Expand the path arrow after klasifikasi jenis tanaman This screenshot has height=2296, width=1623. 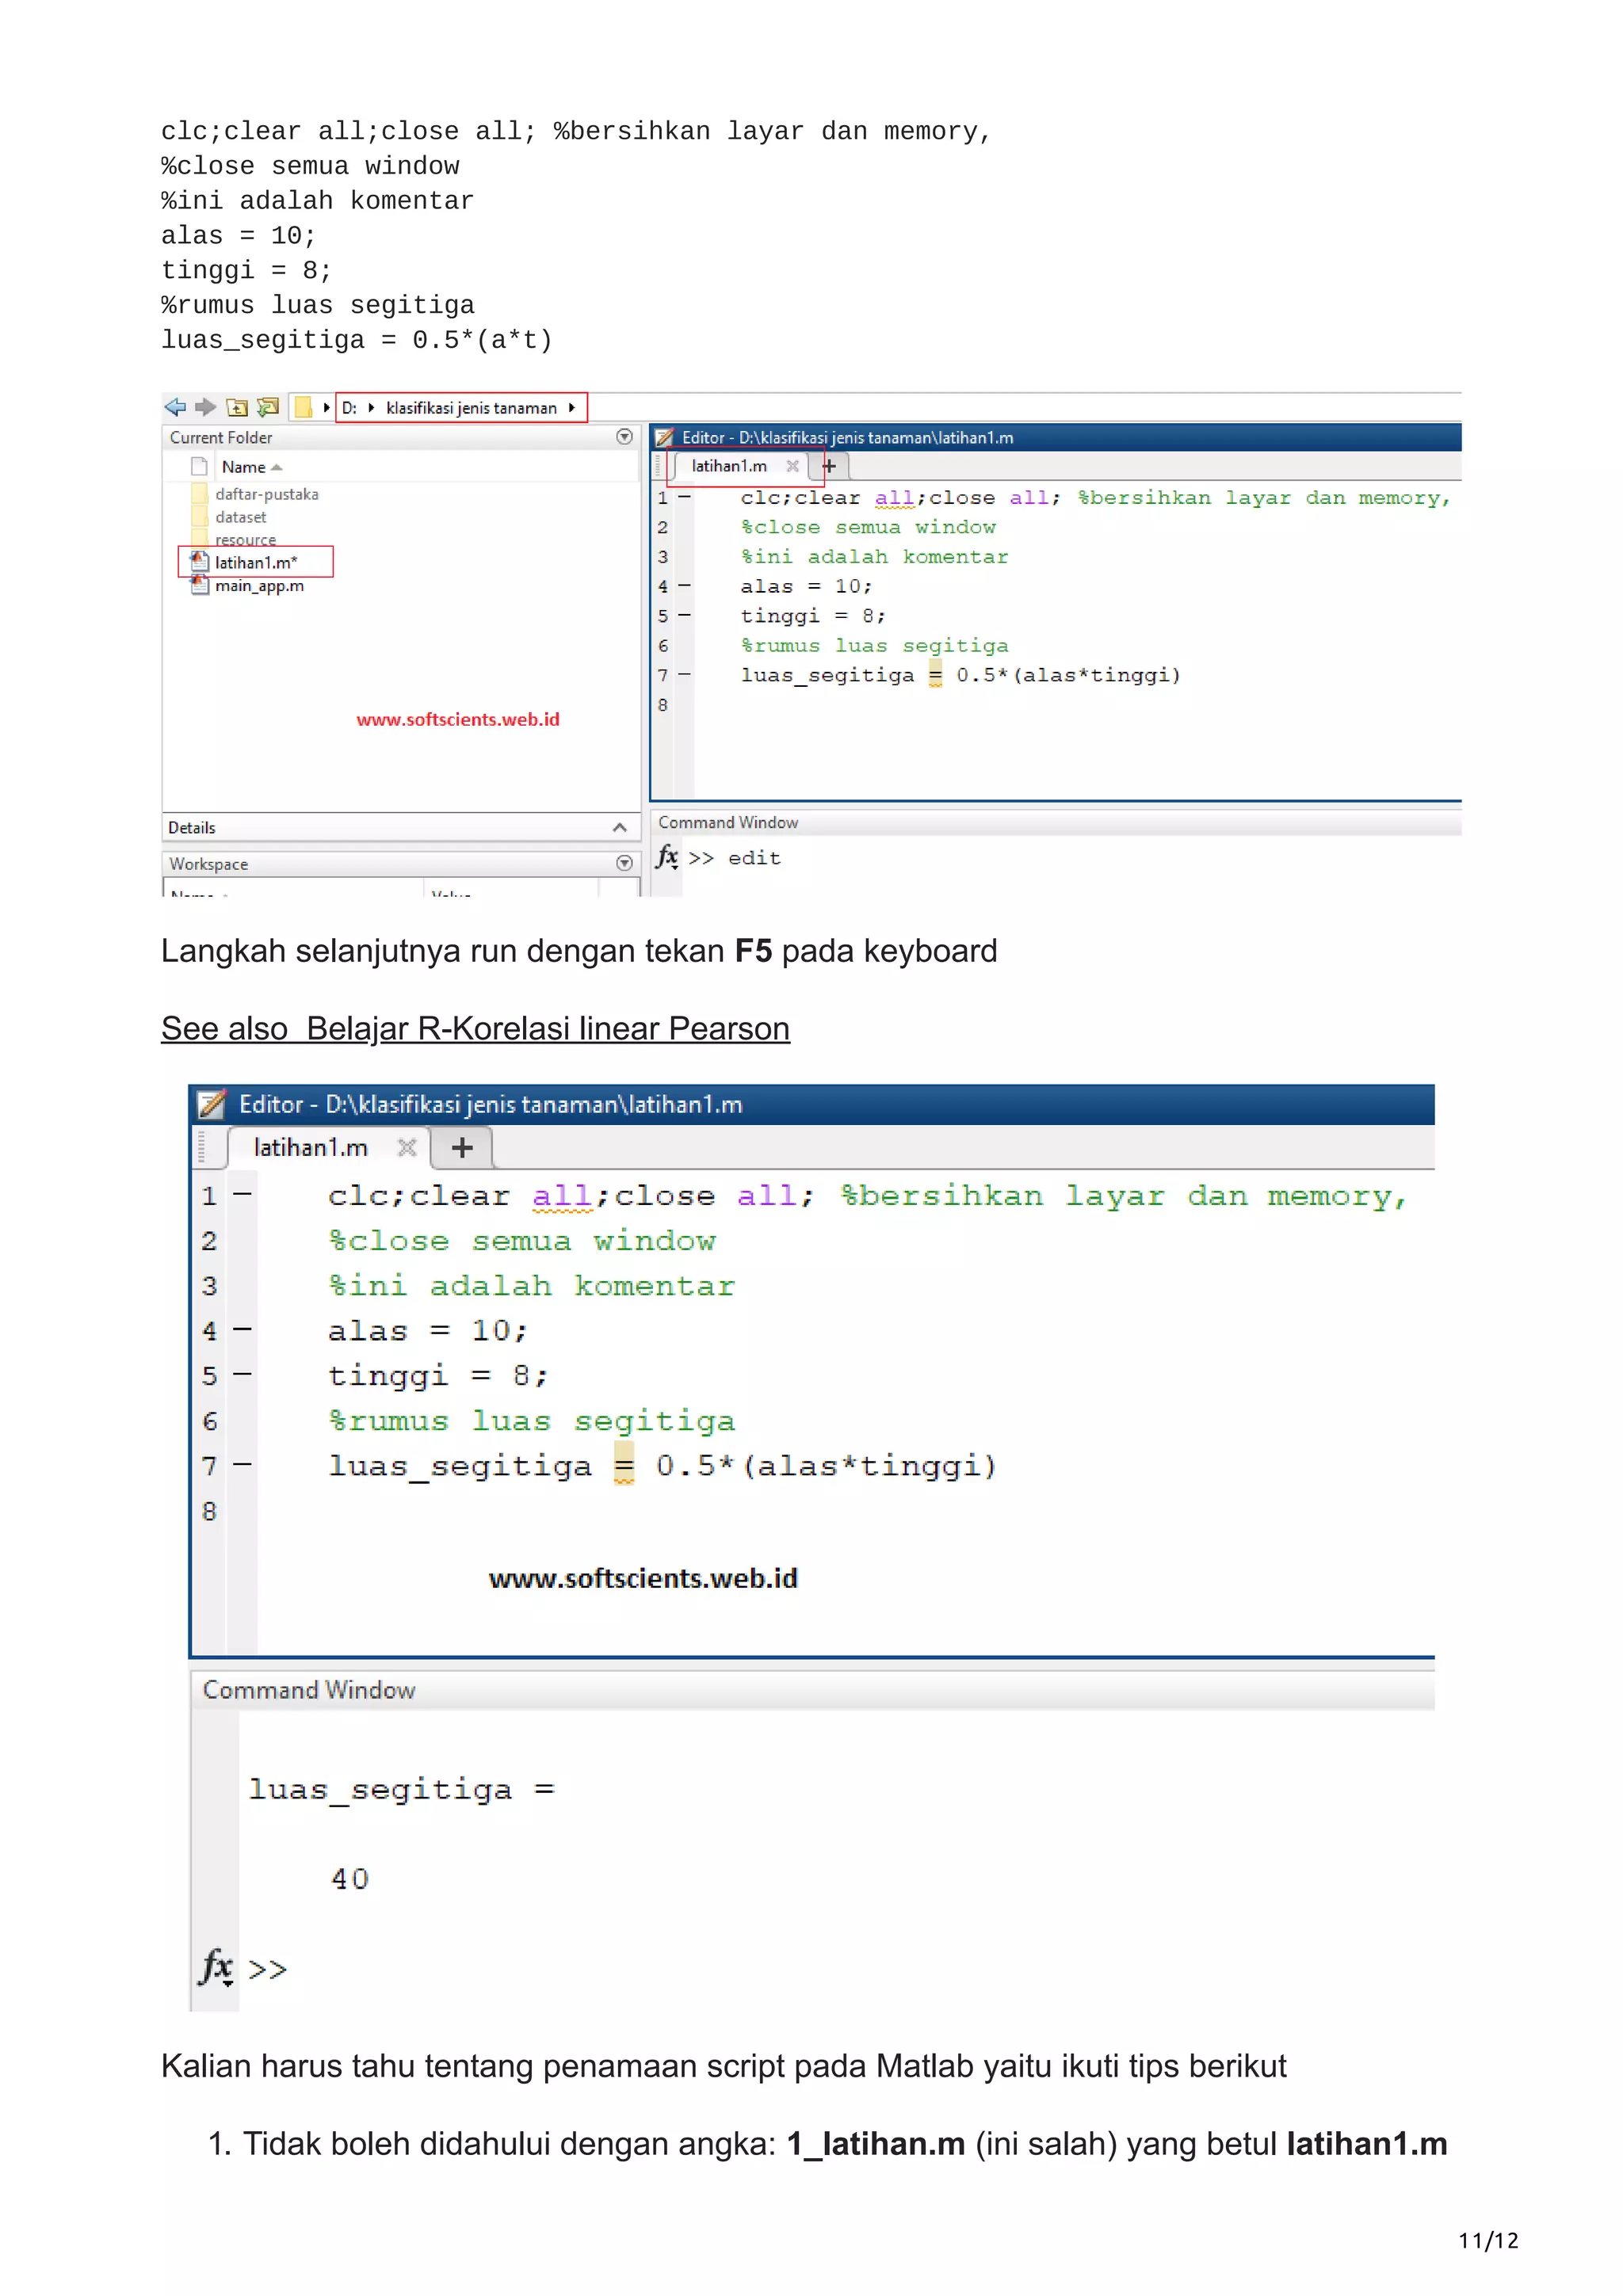[x=572, y=408]
